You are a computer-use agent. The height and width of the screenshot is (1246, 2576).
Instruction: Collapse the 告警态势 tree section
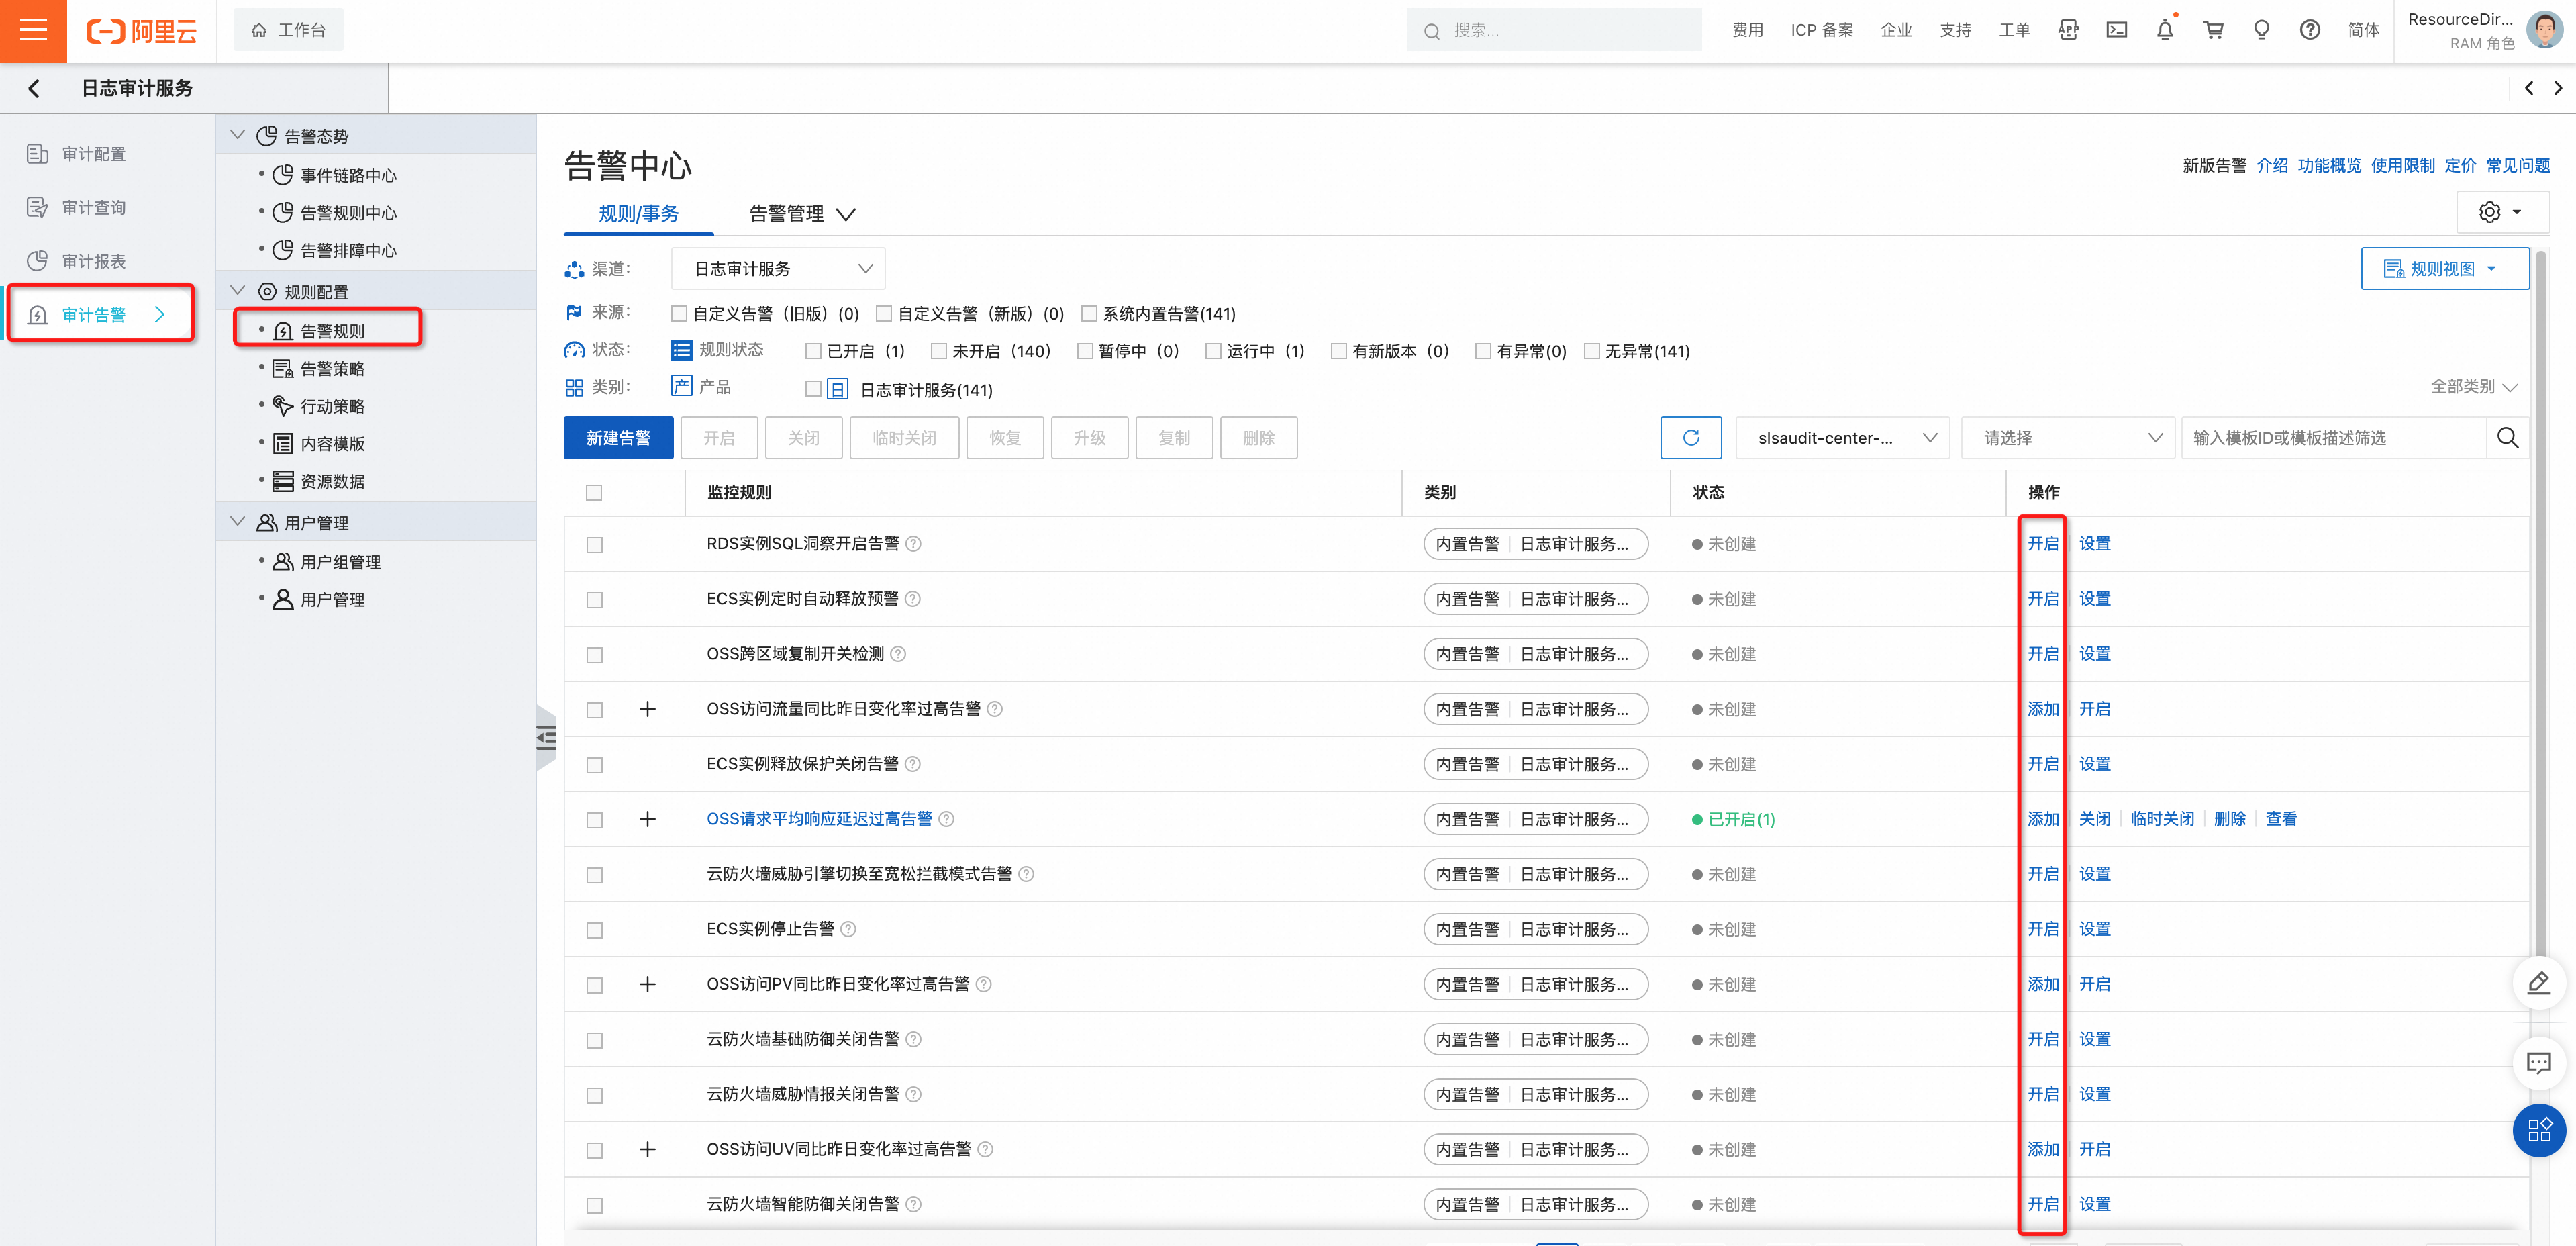237,135
